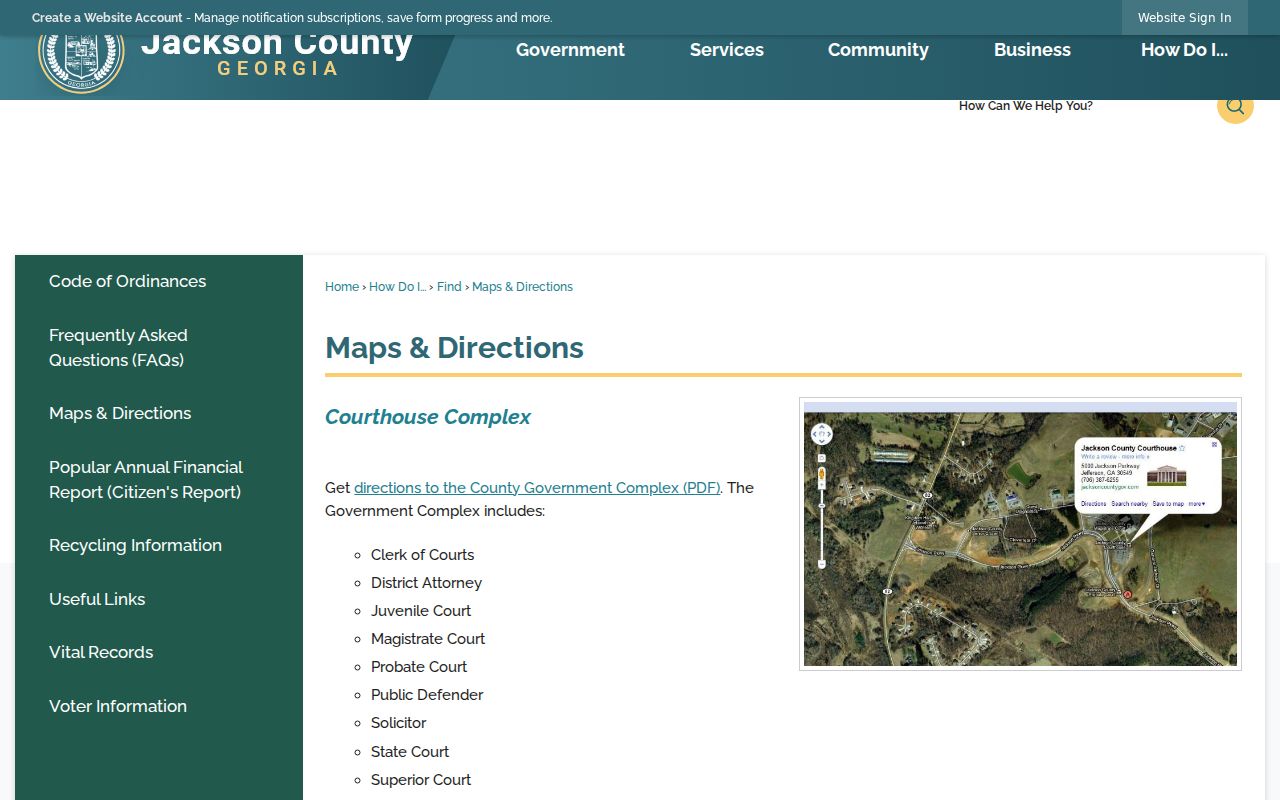Click the courthouse aerial map image
This screenshot has width=1280, height=800.
1020,534
